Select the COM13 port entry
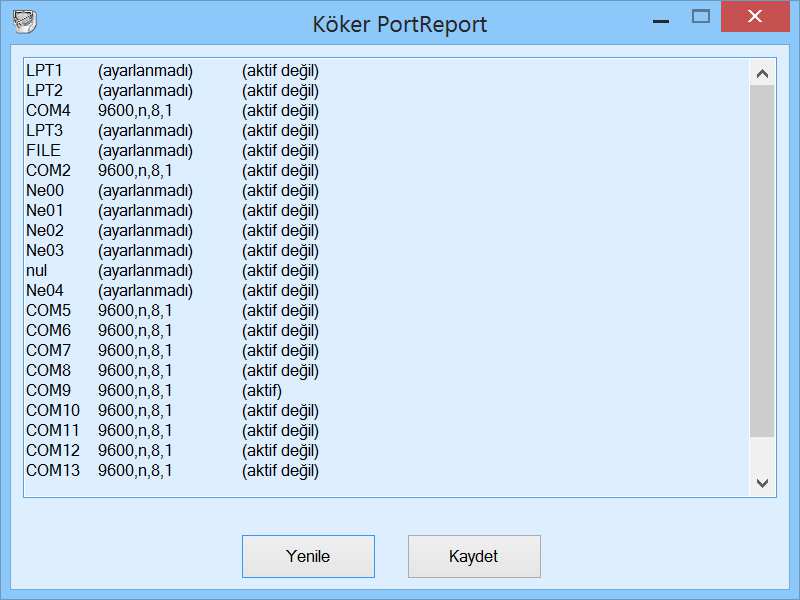 [x=150, y=470]
